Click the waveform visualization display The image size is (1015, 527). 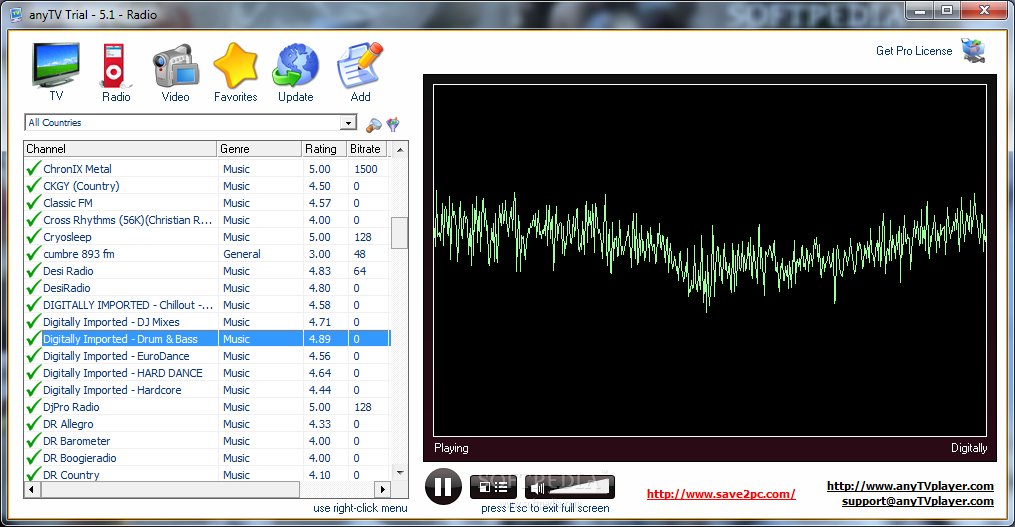(x=710, y=260)
